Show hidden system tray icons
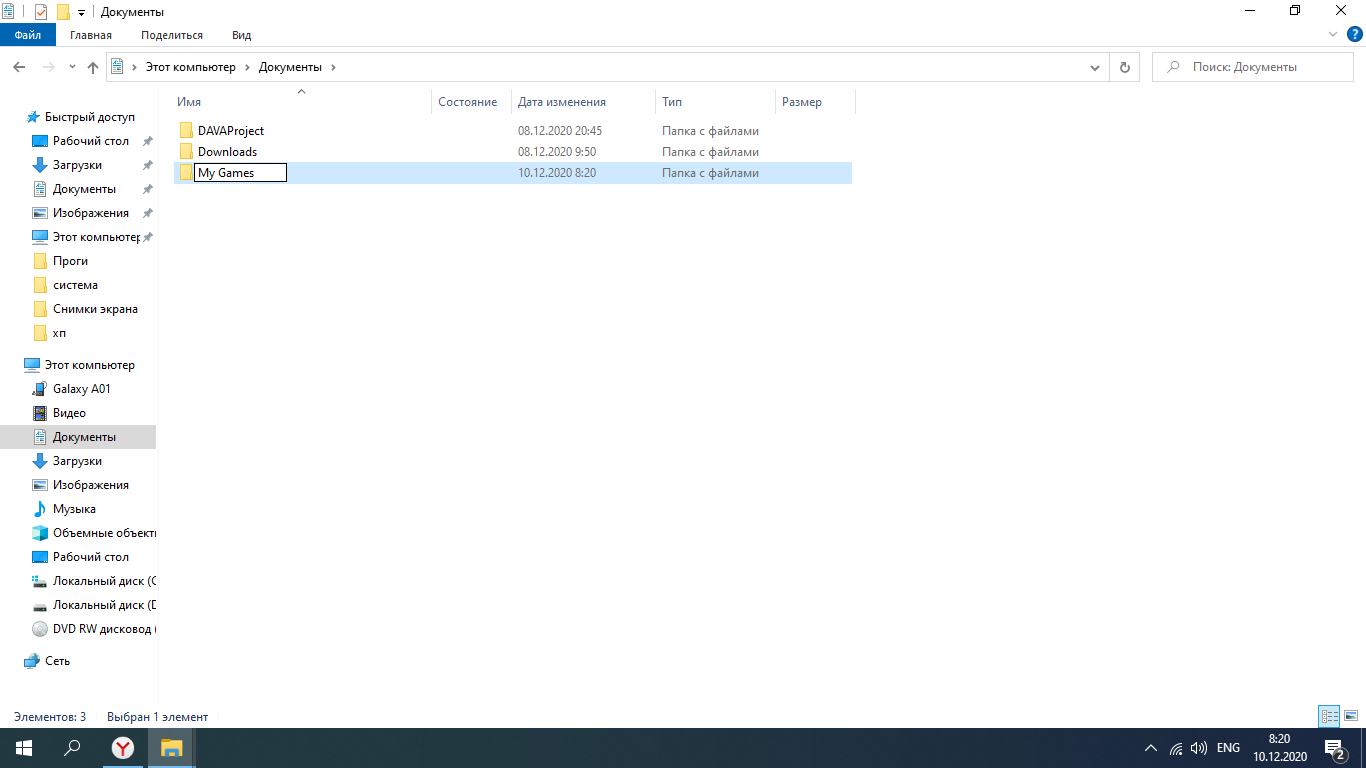 click(1151, 748)
